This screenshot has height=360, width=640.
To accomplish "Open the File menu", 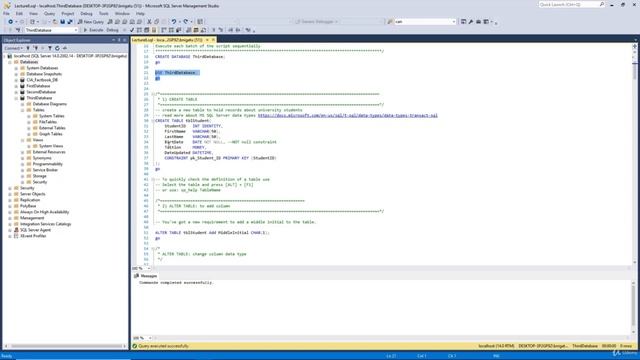I will click(7, 13).
